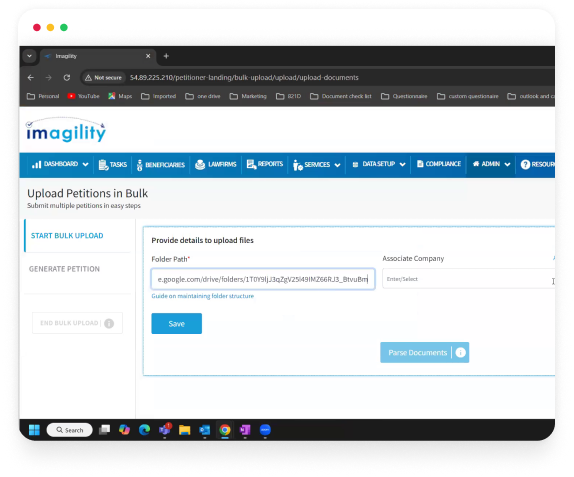Image resolution: width=574 pixels, height=477 pixels.
Task: Open OneNote from taskbar
Action: tap(245, 430)
